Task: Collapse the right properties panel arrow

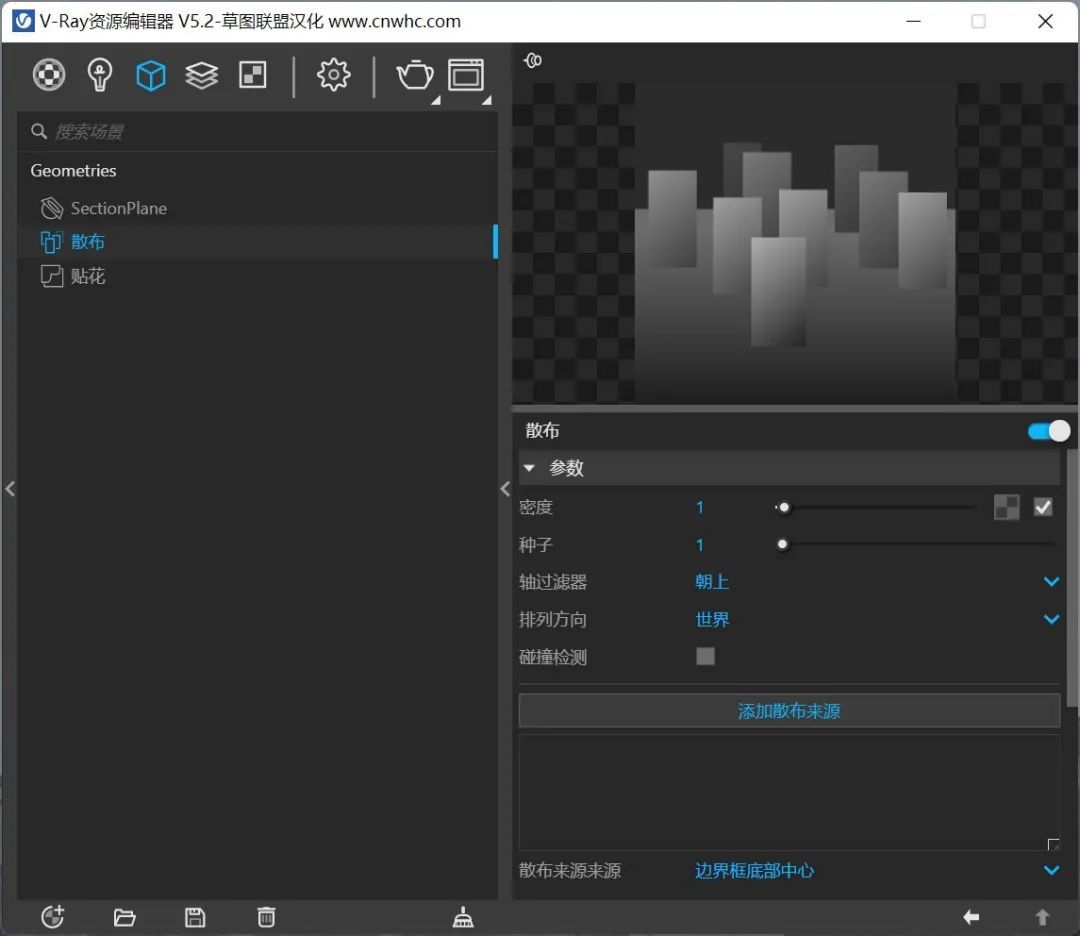Action: [x=505, y=489]
